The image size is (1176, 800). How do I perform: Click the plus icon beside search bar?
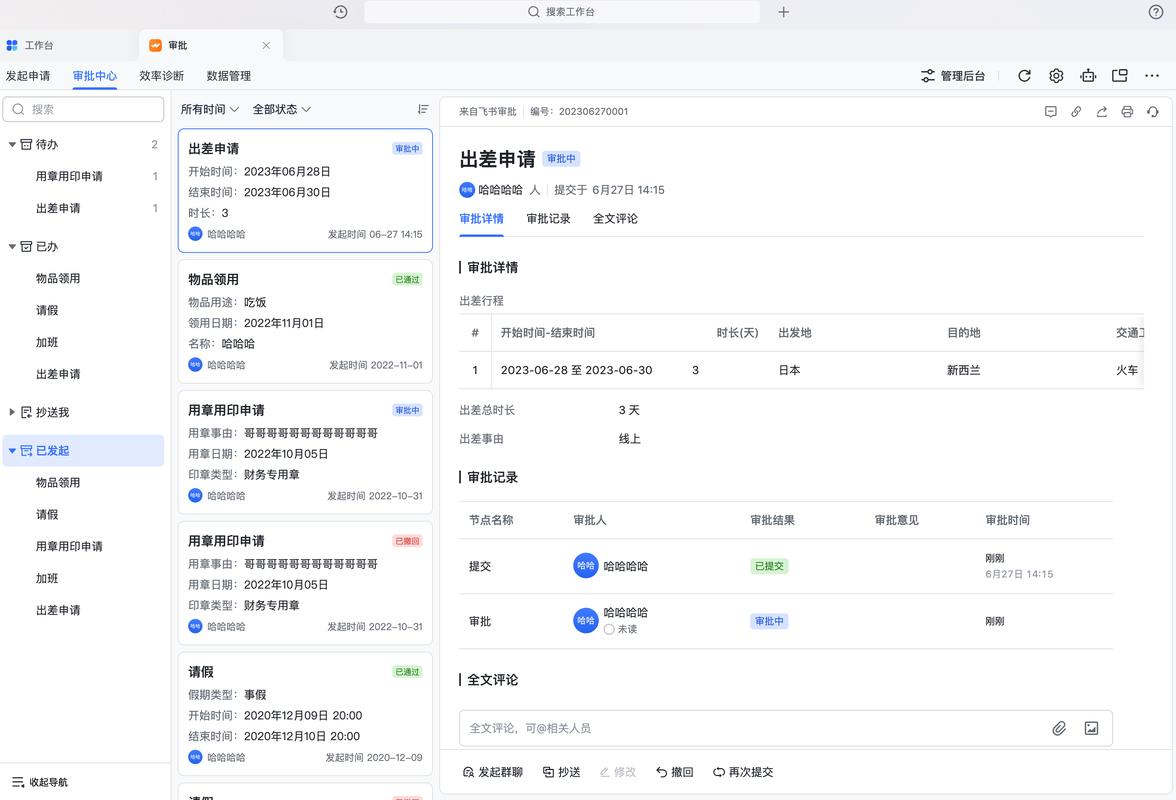pos(784,12)
